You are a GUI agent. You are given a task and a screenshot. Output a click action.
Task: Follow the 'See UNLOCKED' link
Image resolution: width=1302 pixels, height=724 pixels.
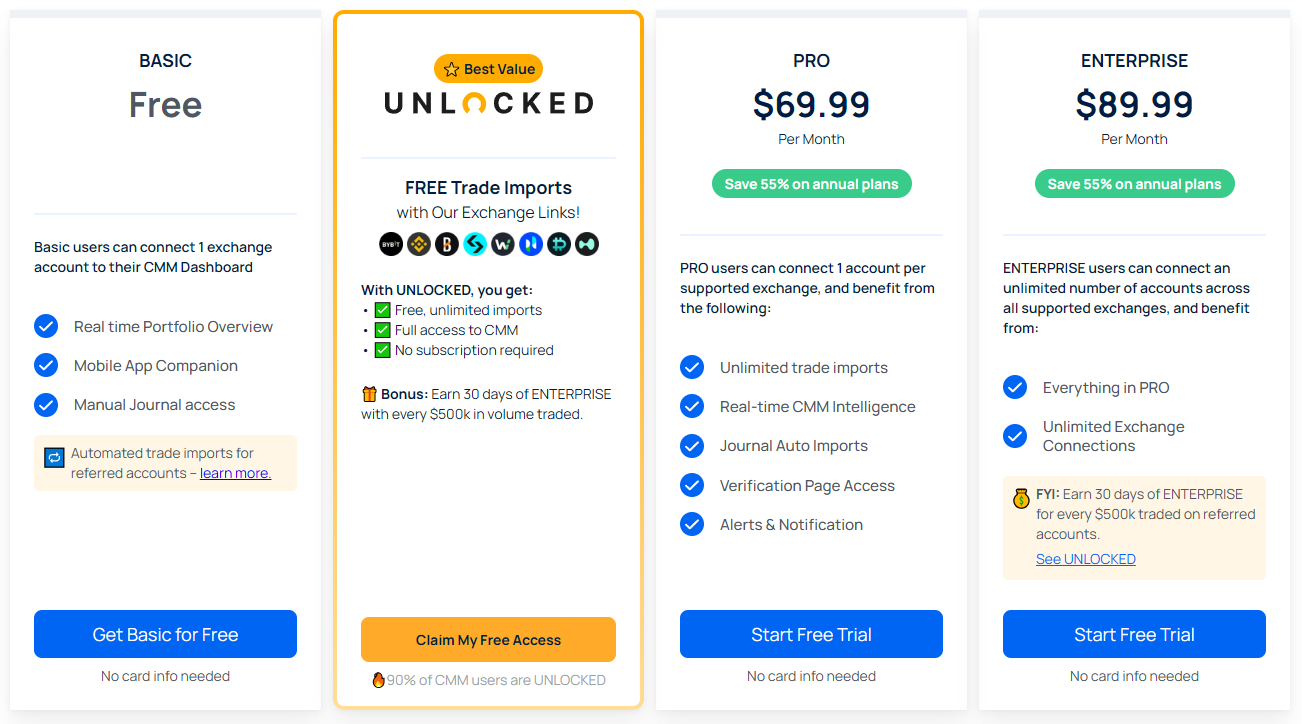coord(1085,559)
